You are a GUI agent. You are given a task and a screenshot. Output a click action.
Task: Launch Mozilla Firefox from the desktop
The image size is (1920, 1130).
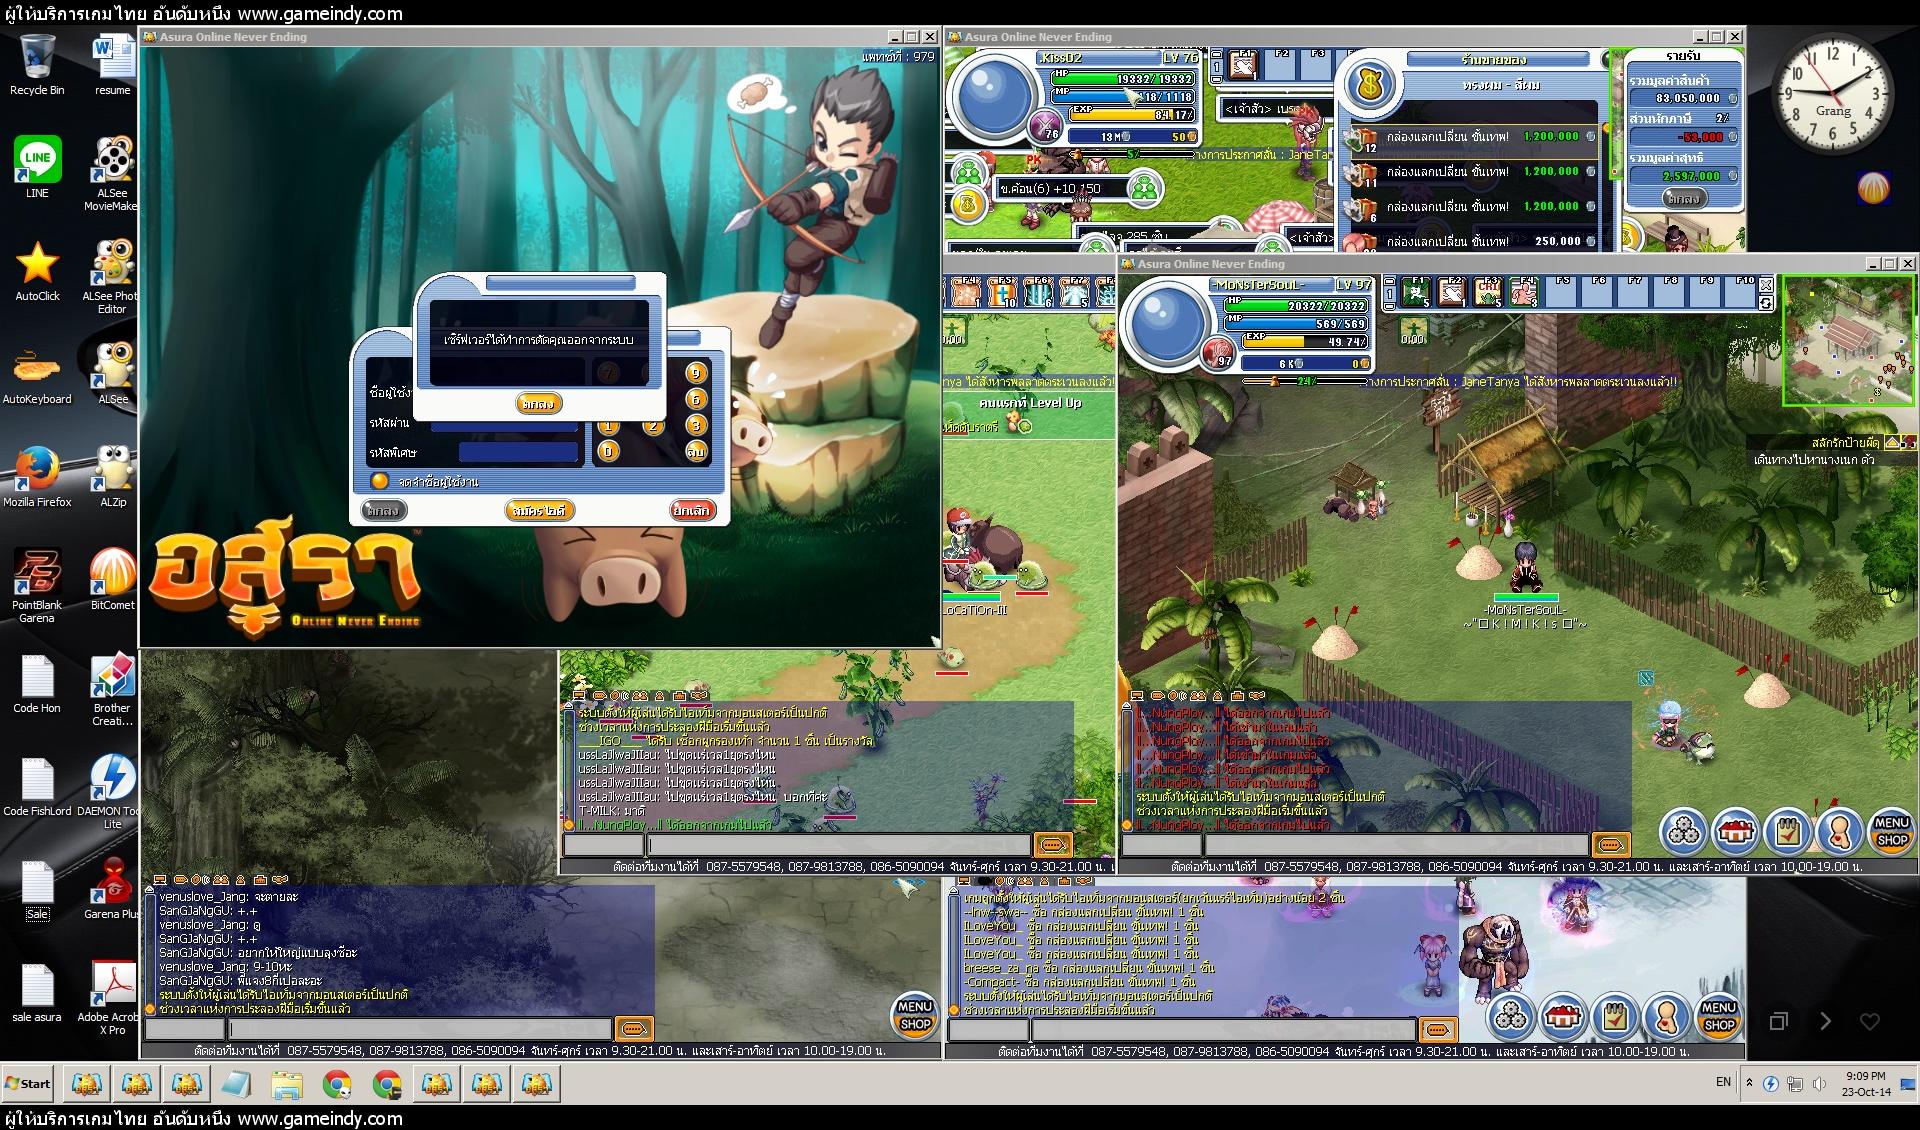click(37, 477)
